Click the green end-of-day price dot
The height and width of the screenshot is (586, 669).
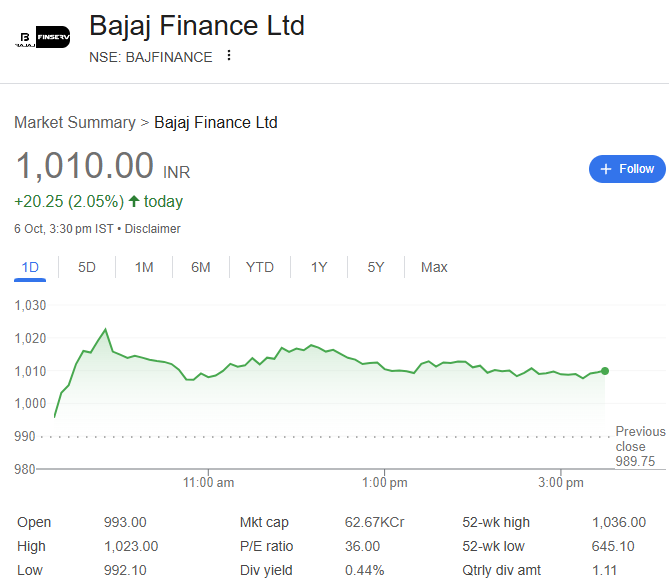[x=605, y=371]
